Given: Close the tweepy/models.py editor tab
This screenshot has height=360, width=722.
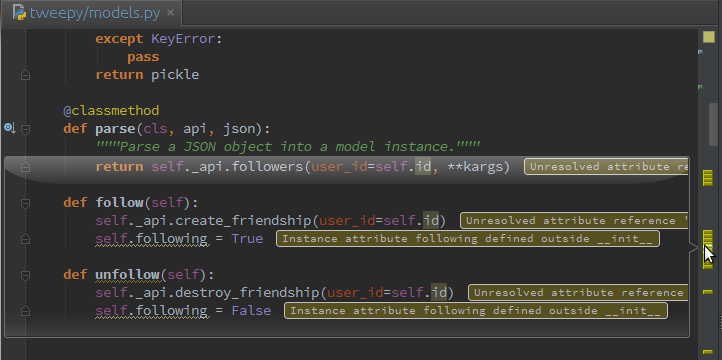Looking at the screenshot, I should (170, 12).
